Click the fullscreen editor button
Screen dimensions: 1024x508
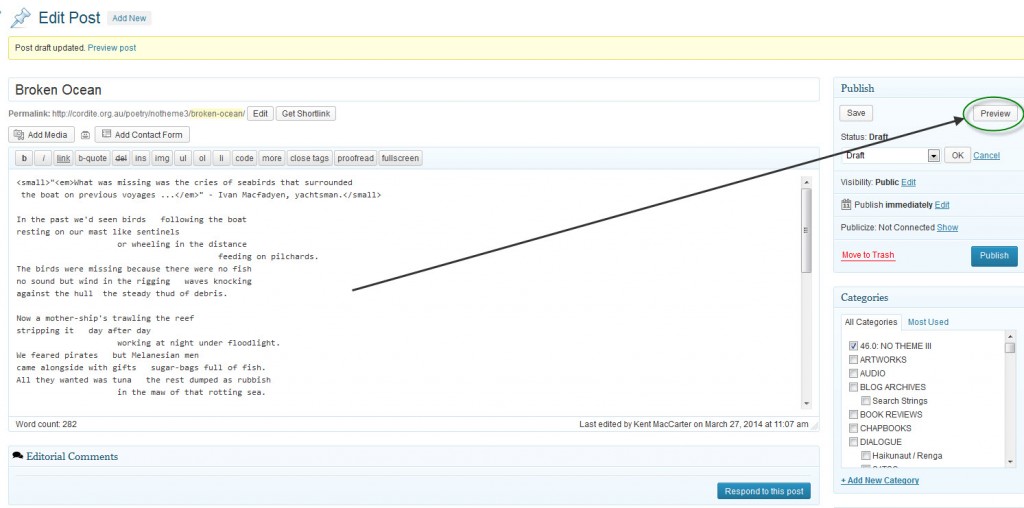[x=400, y=158]
